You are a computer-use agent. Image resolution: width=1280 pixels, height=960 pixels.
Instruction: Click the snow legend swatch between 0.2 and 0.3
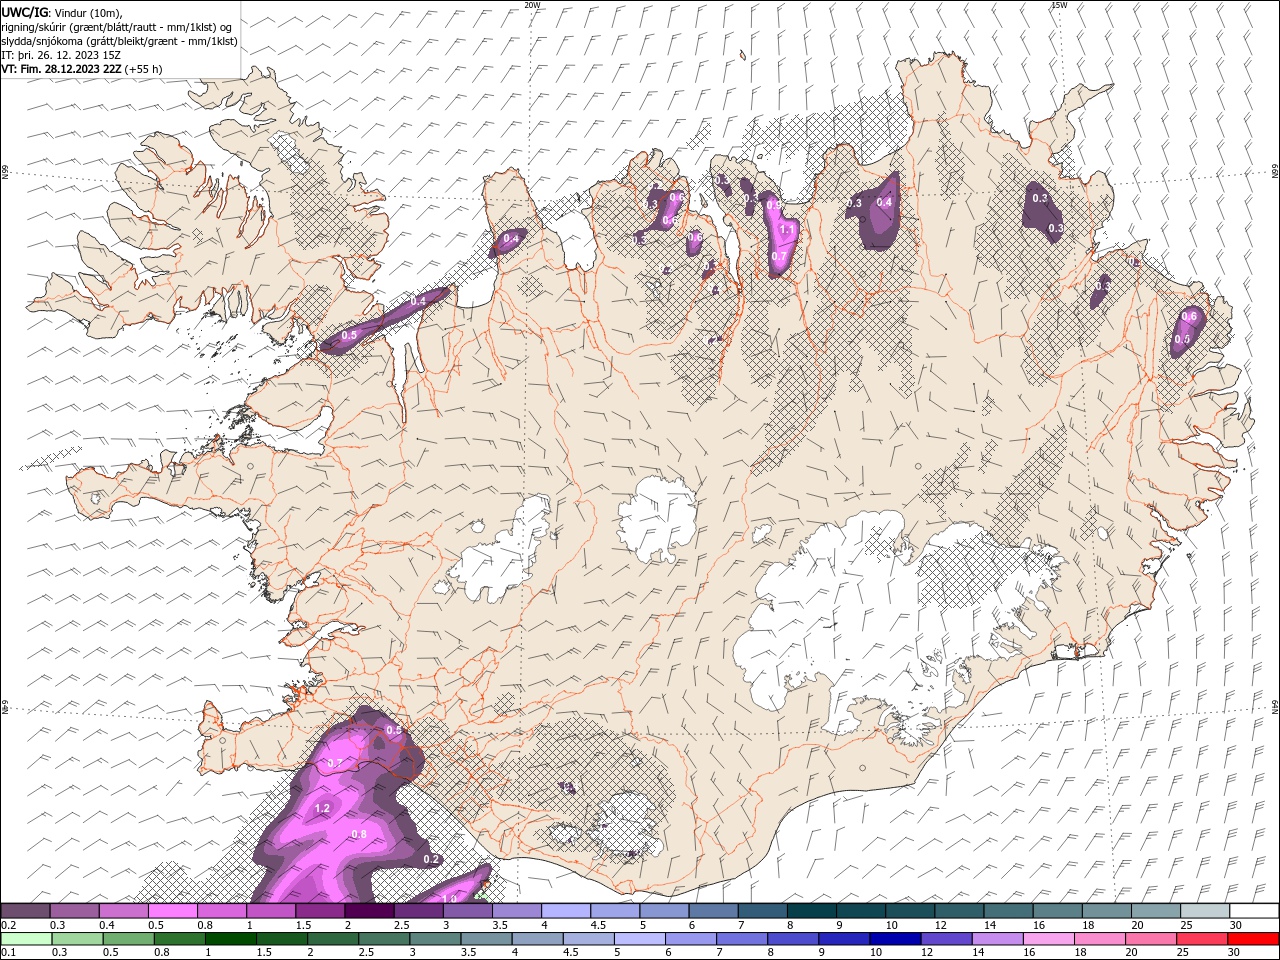click(x=25, y=910)
